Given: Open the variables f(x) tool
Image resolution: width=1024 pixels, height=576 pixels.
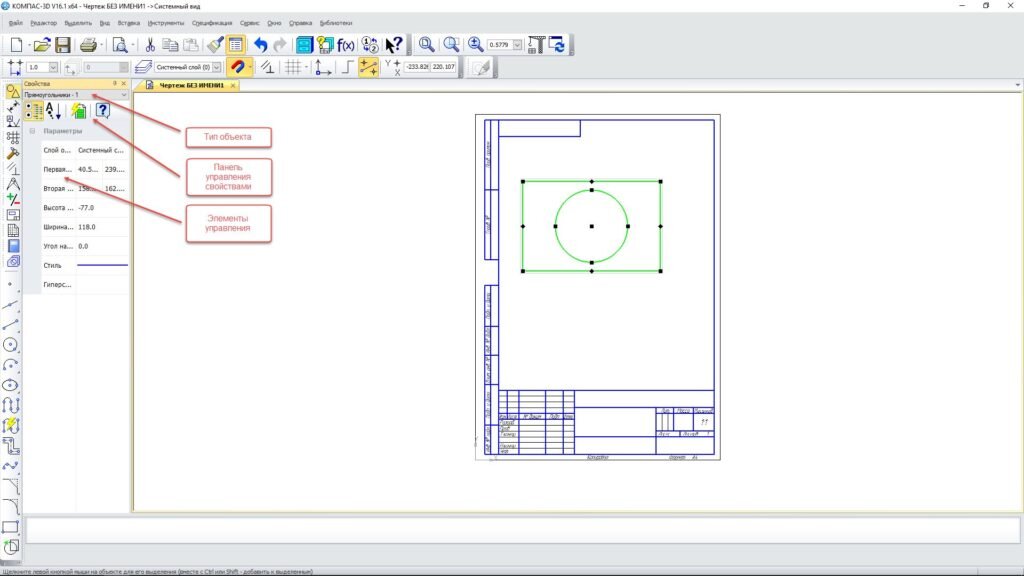Looking at the screenshot, I should [x=346, y=44].
